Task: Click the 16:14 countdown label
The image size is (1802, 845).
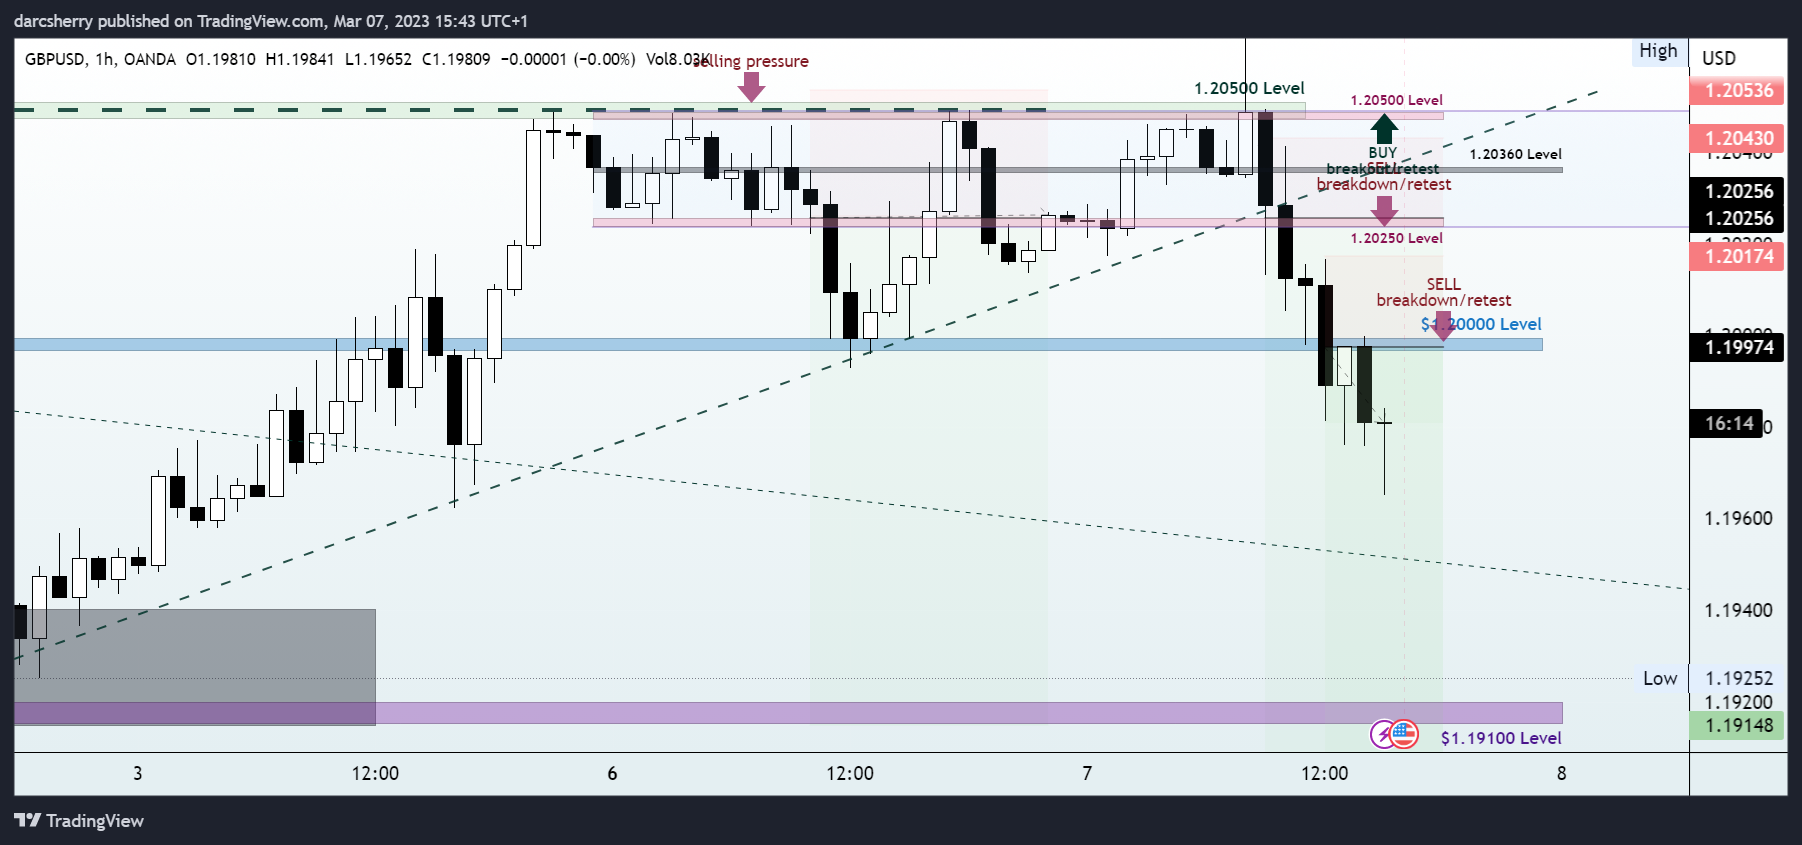Action: 1729,423
